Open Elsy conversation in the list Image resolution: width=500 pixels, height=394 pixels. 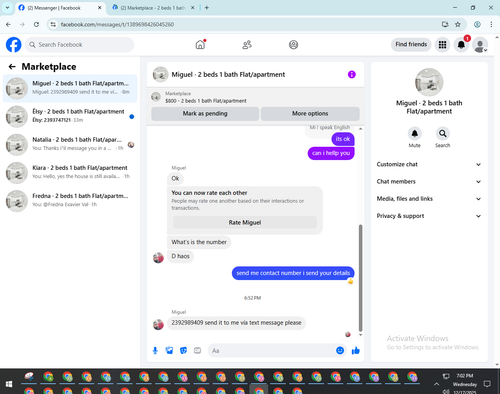[x=70, y=116]
